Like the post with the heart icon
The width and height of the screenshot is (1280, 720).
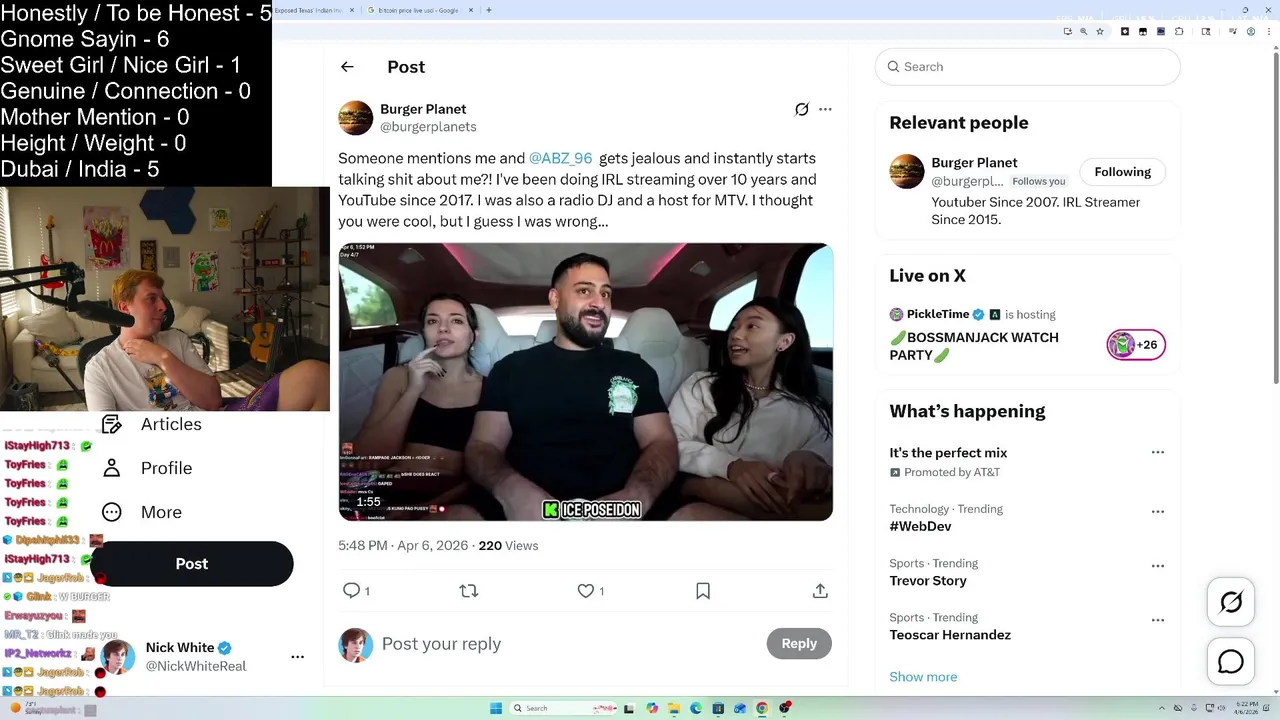[x=586, y=591]
